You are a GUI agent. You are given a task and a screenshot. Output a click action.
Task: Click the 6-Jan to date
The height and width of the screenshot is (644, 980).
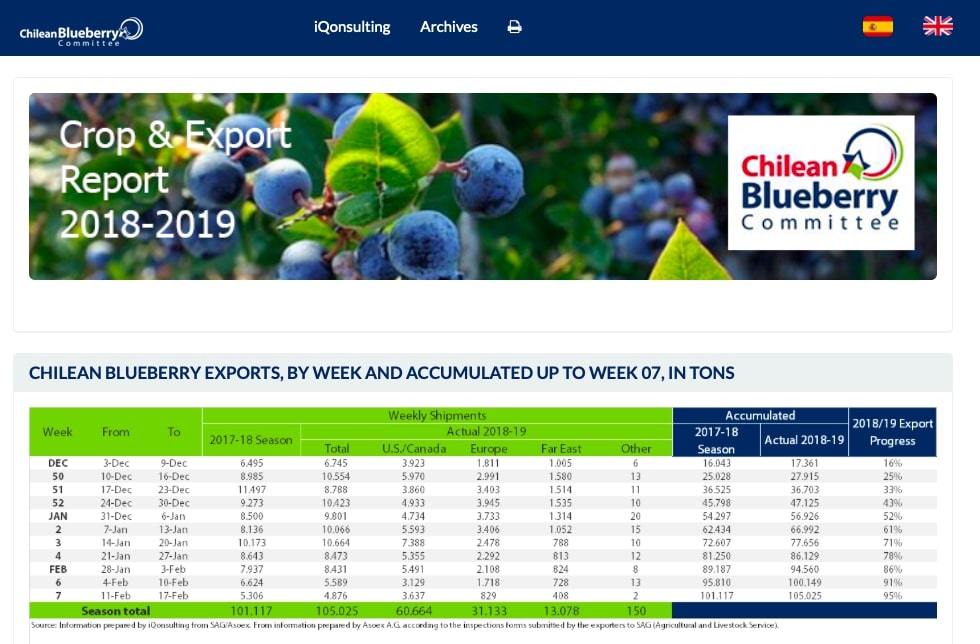click(x=174, y=516)
